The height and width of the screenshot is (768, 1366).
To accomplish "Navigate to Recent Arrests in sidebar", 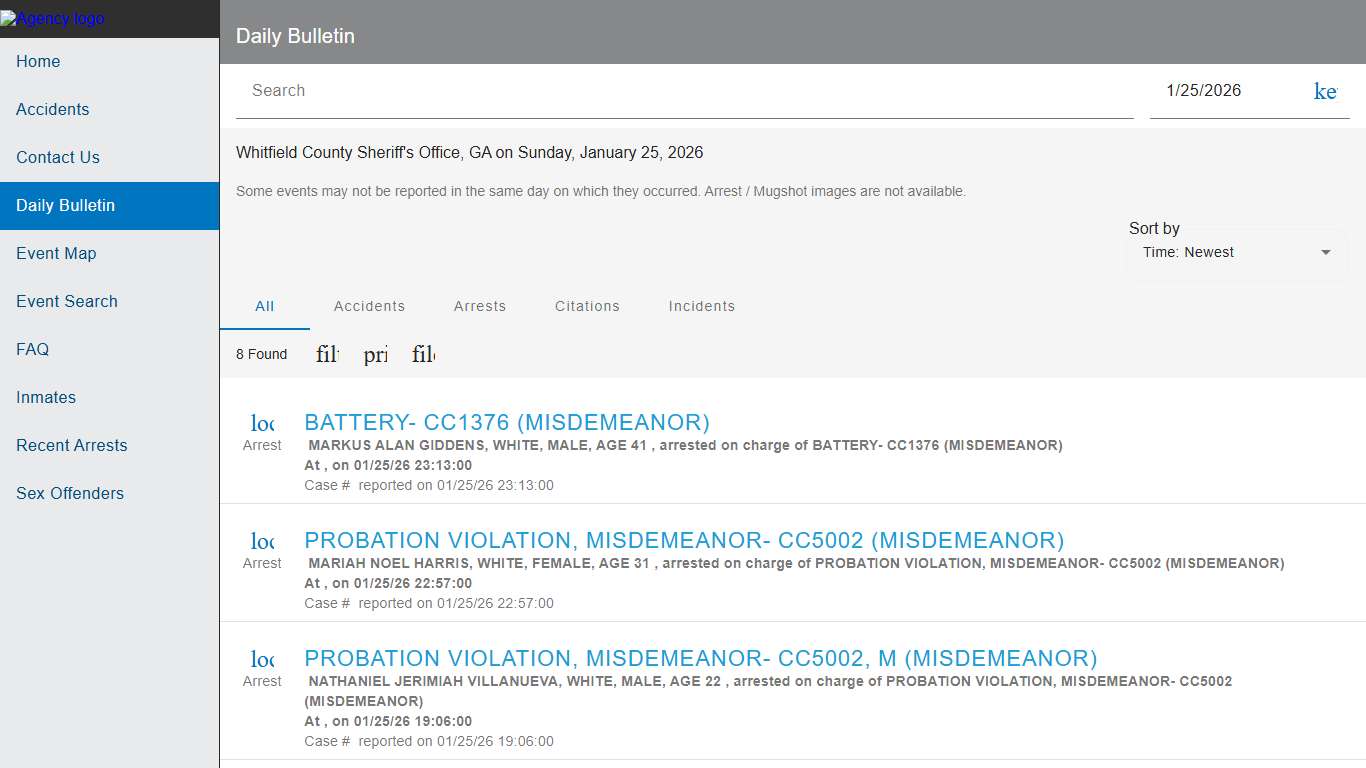I will point(71,445).
